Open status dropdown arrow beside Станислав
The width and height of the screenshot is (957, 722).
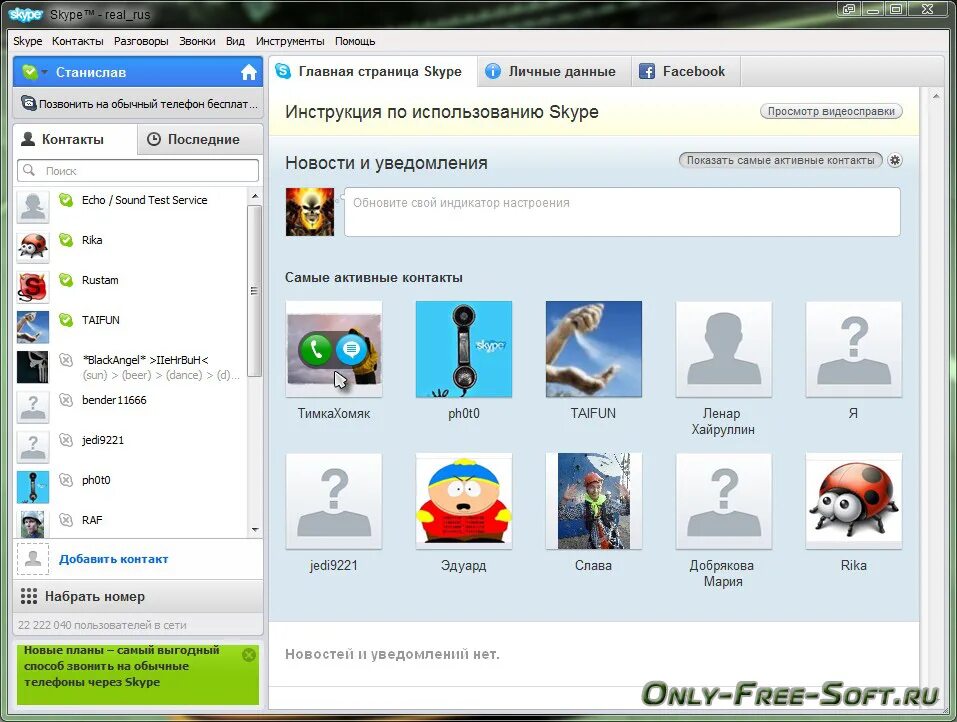pos(45,73)
